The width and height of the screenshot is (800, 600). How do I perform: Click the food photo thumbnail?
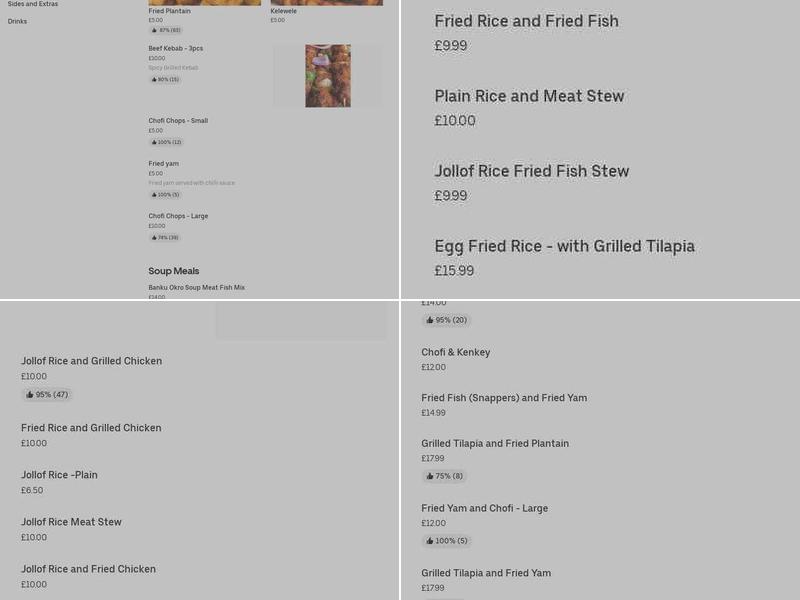[327, 75]
